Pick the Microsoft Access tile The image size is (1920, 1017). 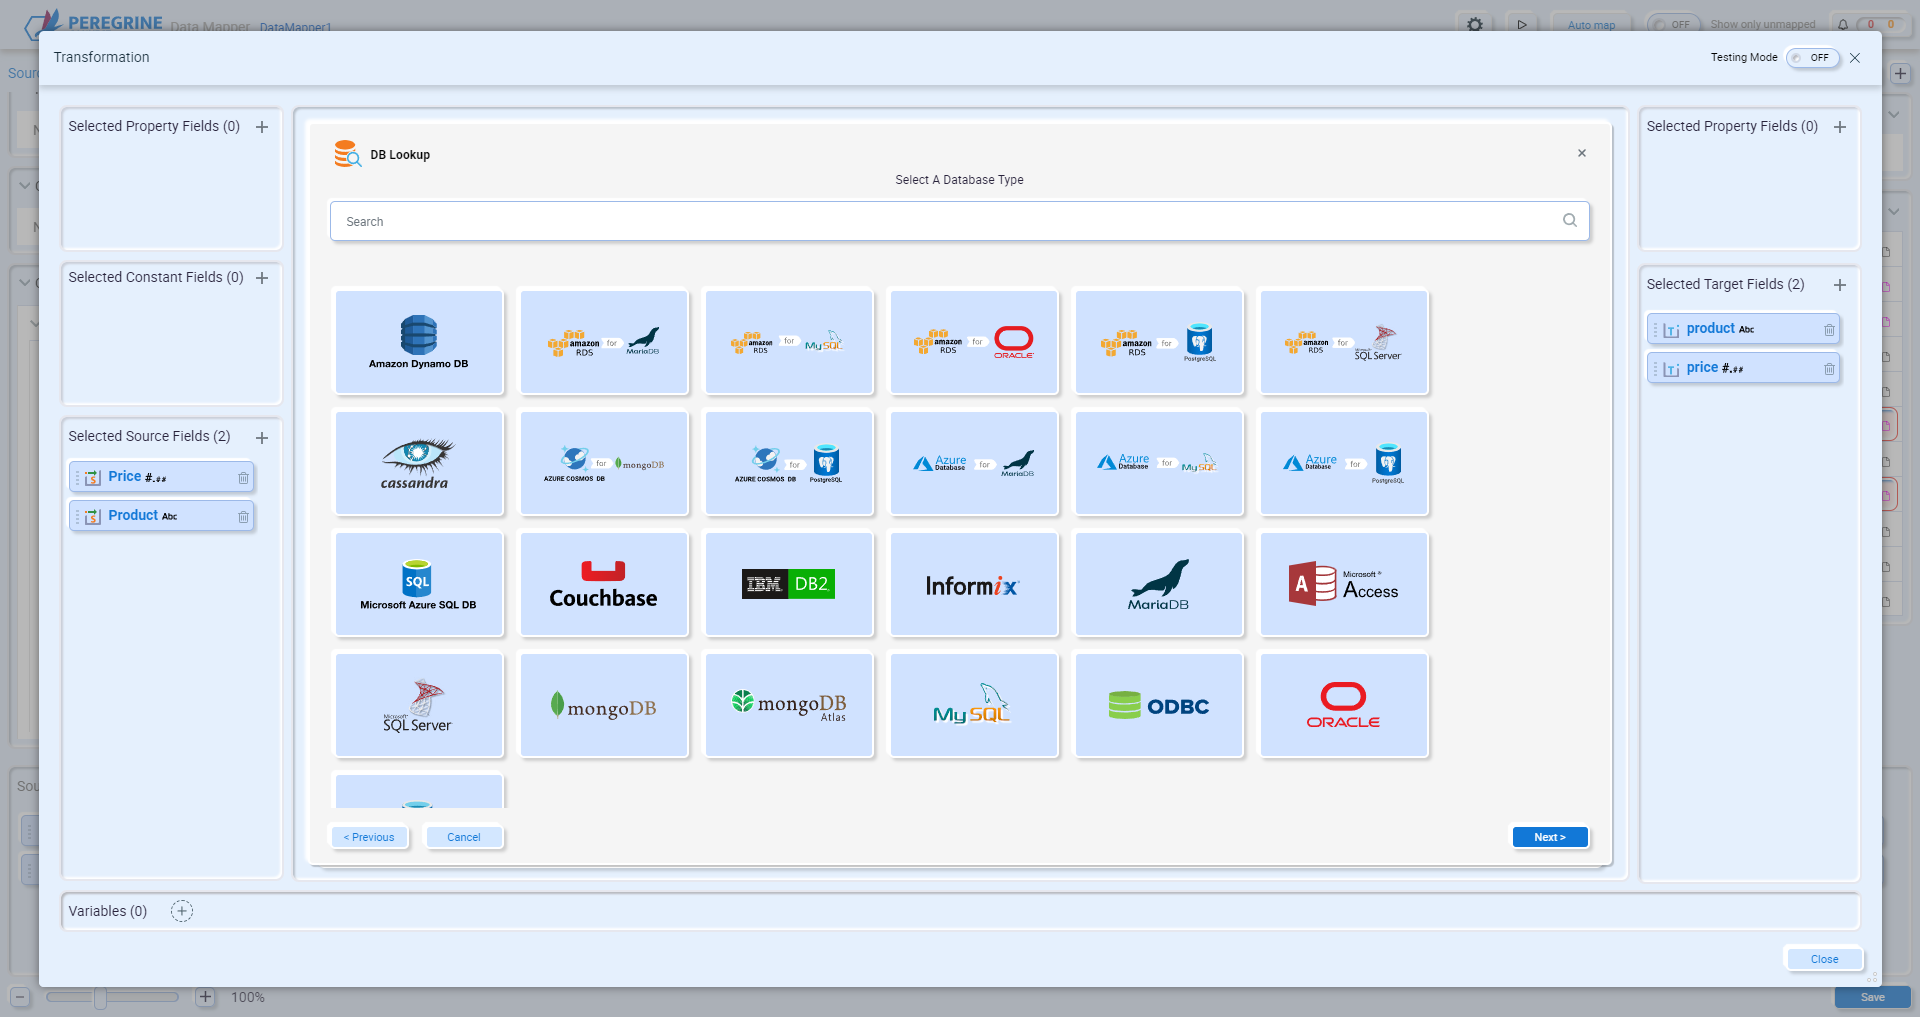1344,584
